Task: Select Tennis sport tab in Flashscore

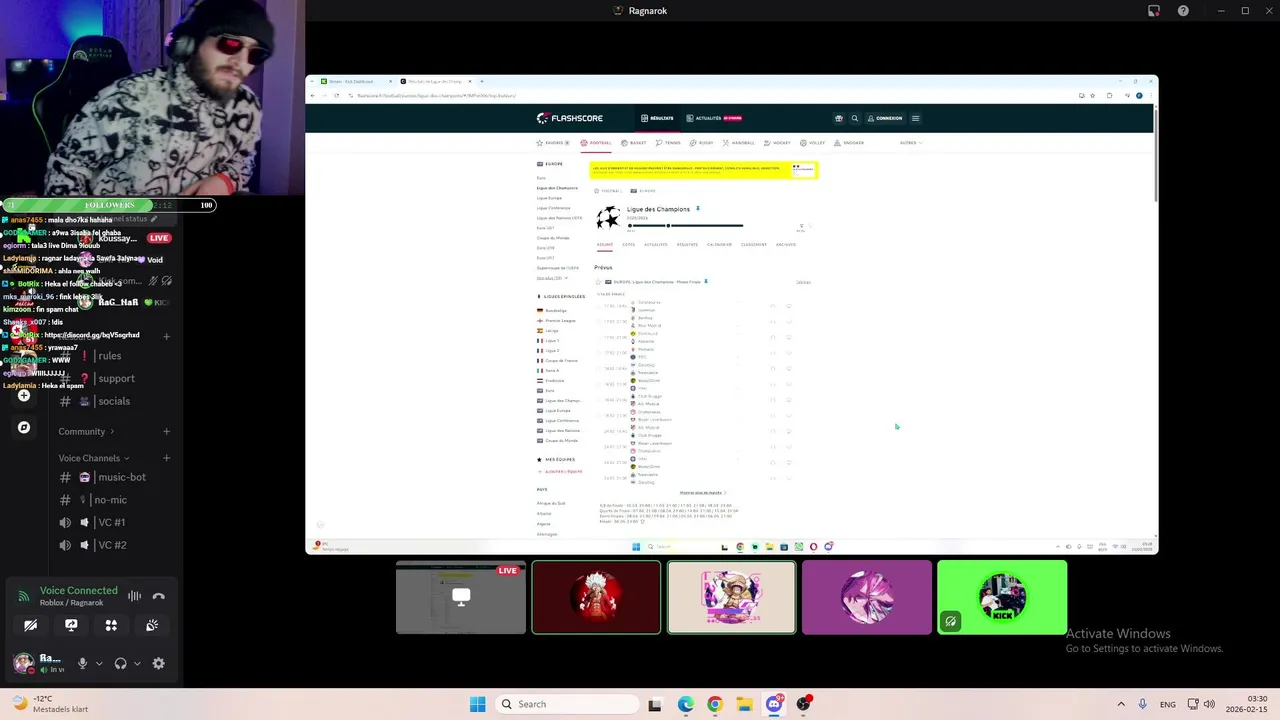Action: click(x=669, y=143)
